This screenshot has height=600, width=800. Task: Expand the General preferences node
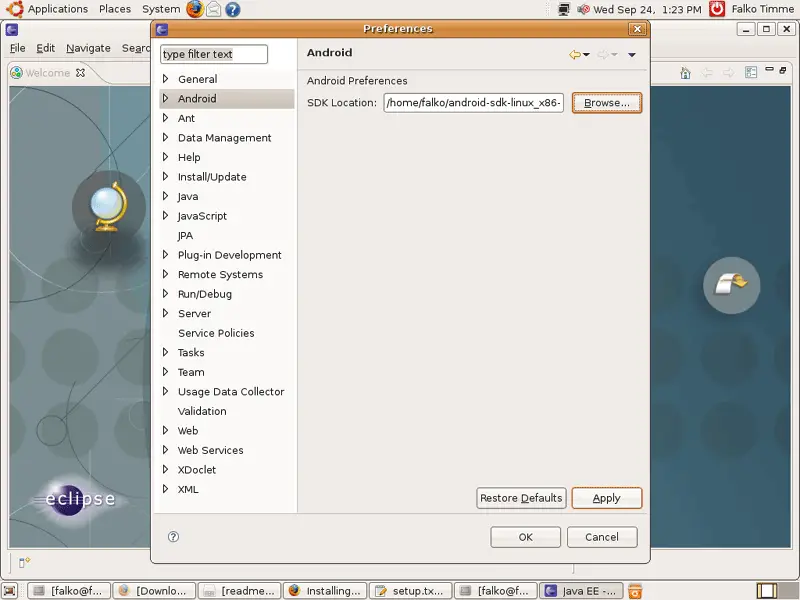[165, 79]
